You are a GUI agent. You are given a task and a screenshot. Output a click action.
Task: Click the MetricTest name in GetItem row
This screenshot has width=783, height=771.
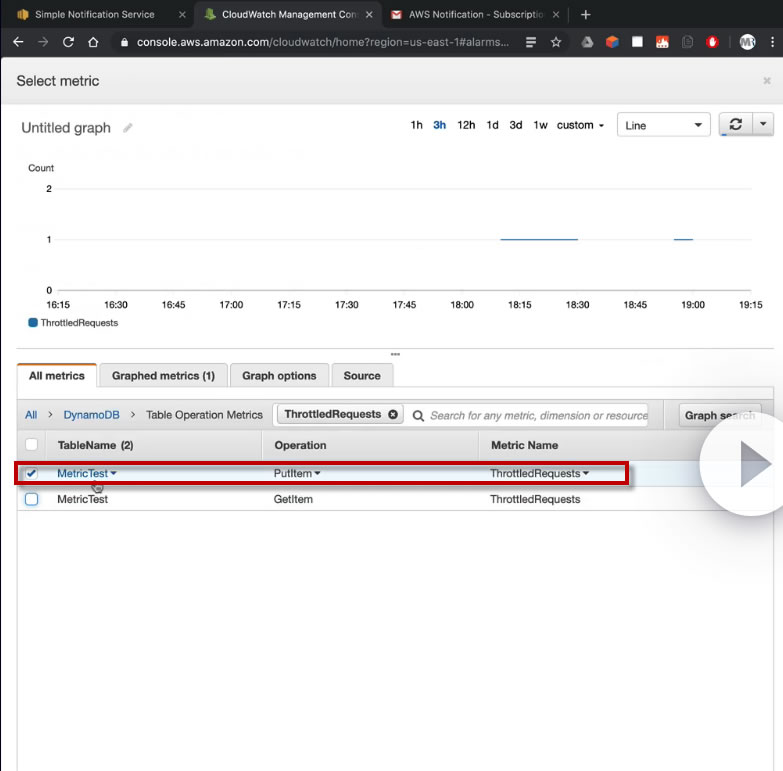pyautogui.click(x=82, y=499)
